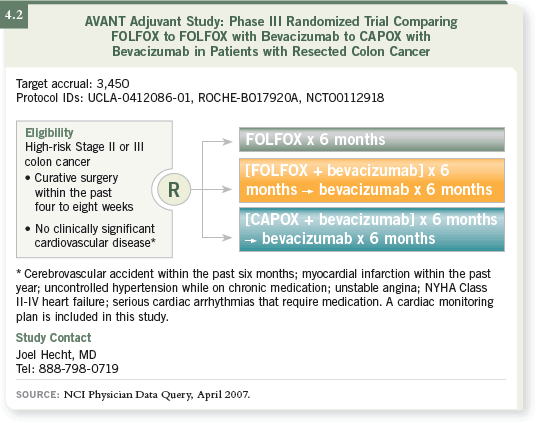
Task: Click the Study Contact heading
Action: (x=53, y=338)
